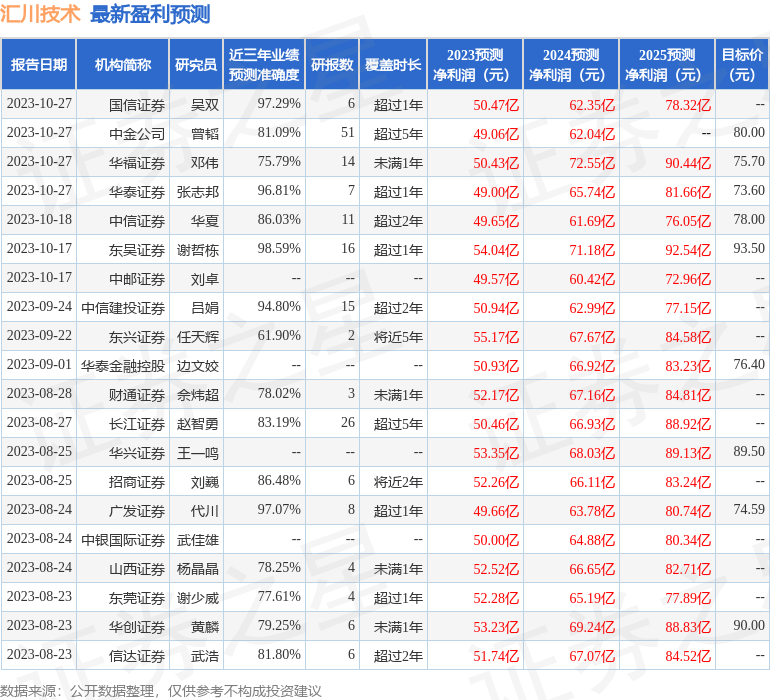Click accuracy value 97.29%
Viewport: 770px width, 700px height.
coord(279,104)
